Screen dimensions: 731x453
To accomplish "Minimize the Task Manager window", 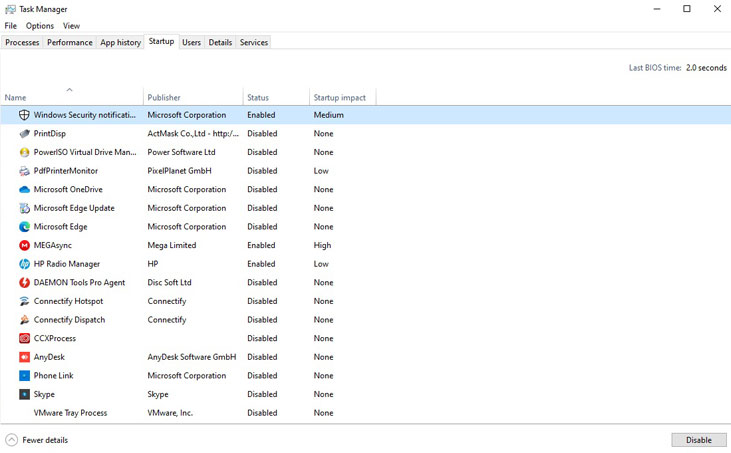I will pos(657,9).
